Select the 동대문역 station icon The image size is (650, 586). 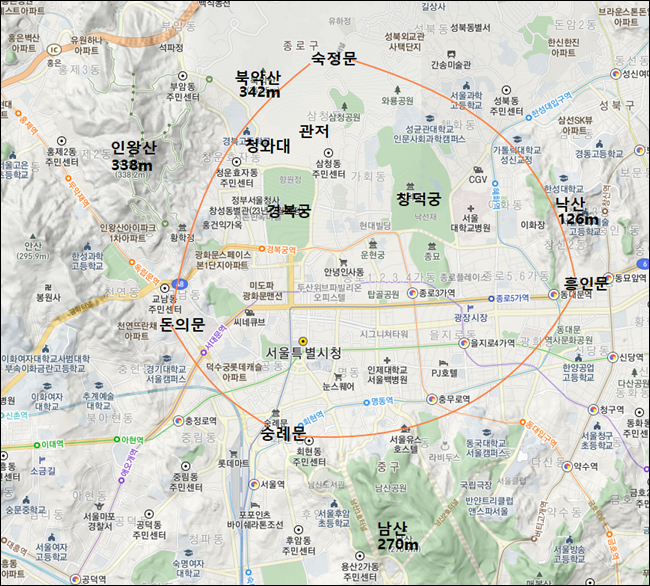pos(554,294)
